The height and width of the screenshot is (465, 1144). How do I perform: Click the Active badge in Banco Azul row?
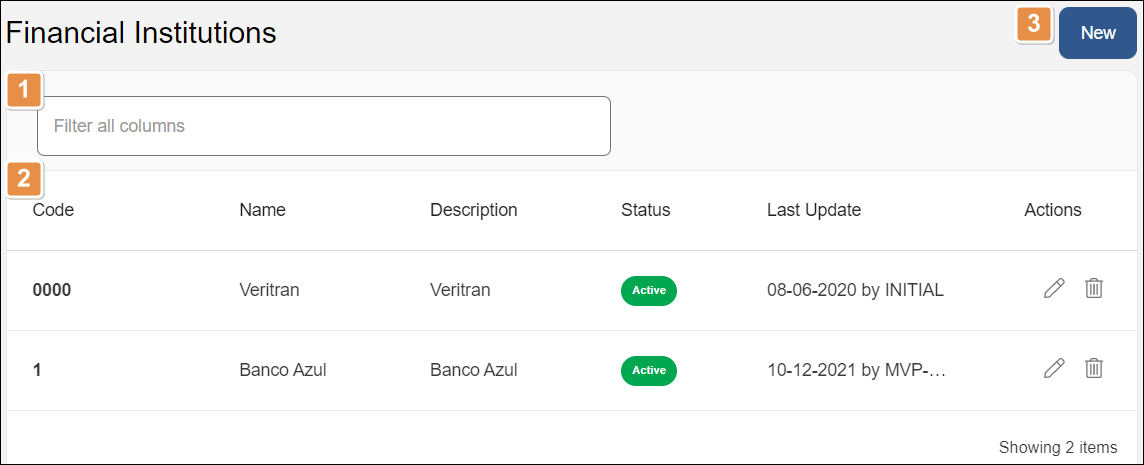coord(649,370)
